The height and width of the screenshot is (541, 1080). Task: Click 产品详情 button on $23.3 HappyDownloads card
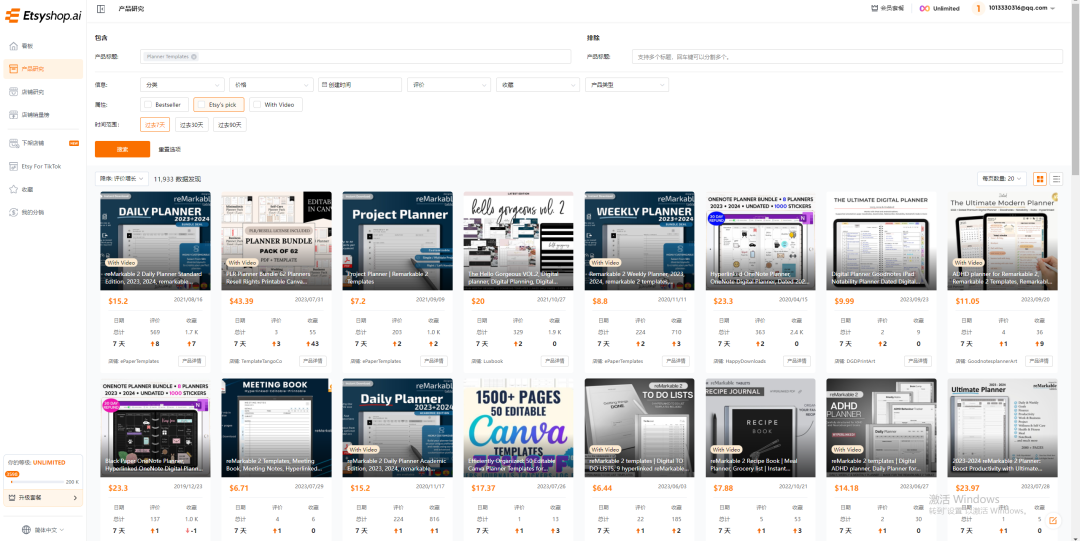[797, 360]
